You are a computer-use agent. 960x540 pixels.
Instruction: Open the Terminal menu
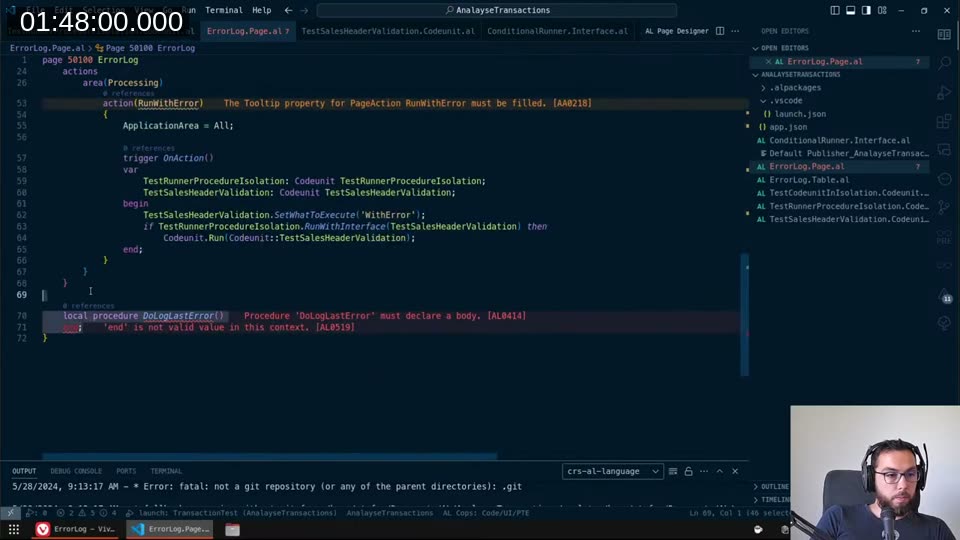click(223, 10)
